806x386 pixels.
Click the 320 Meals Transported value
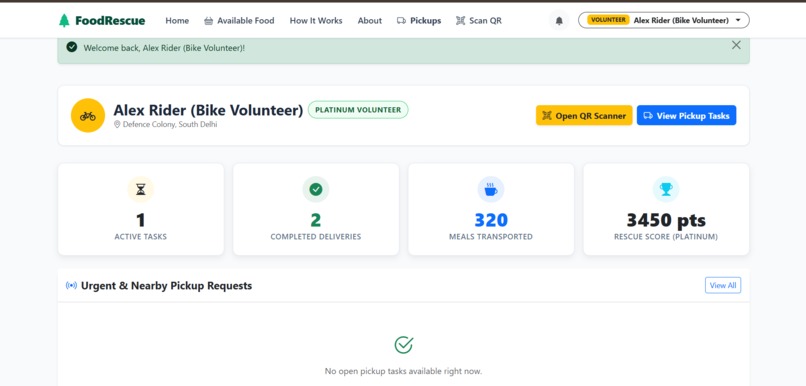[491, 220]
